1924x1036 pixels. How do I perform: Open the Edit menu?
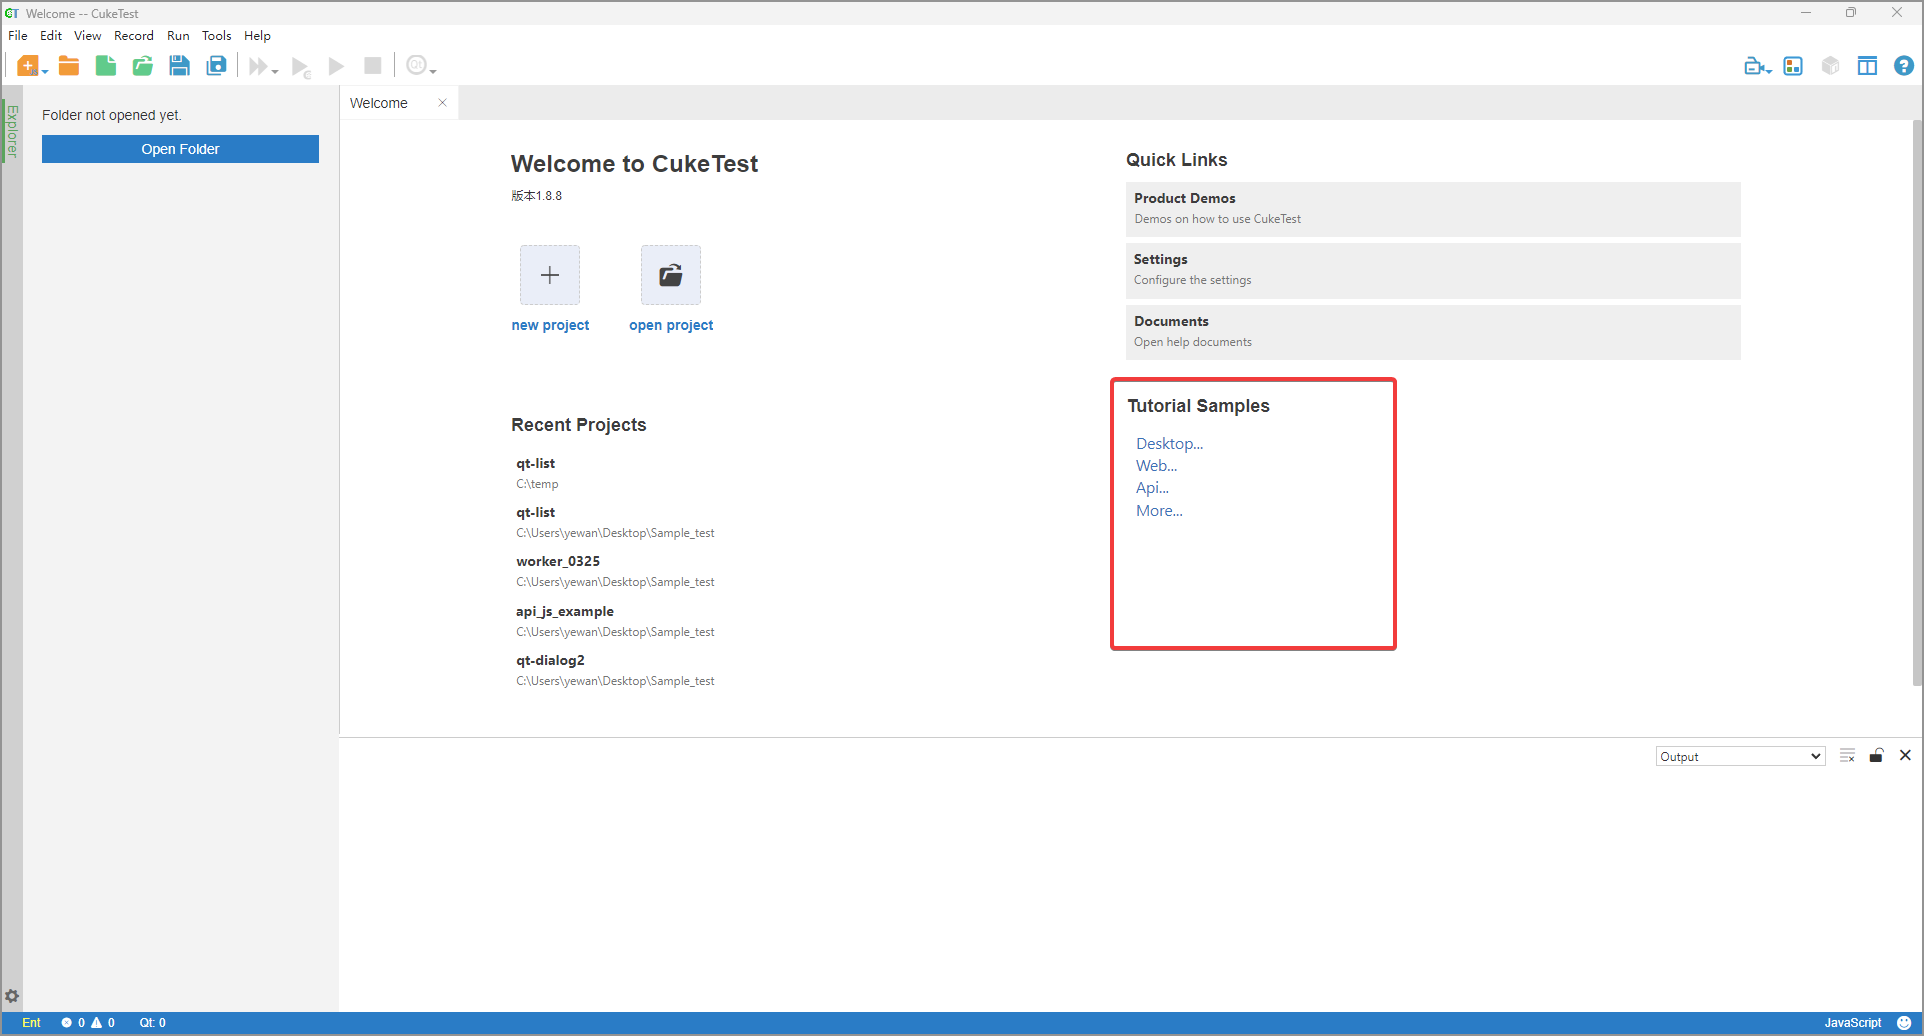click(51, 36)
